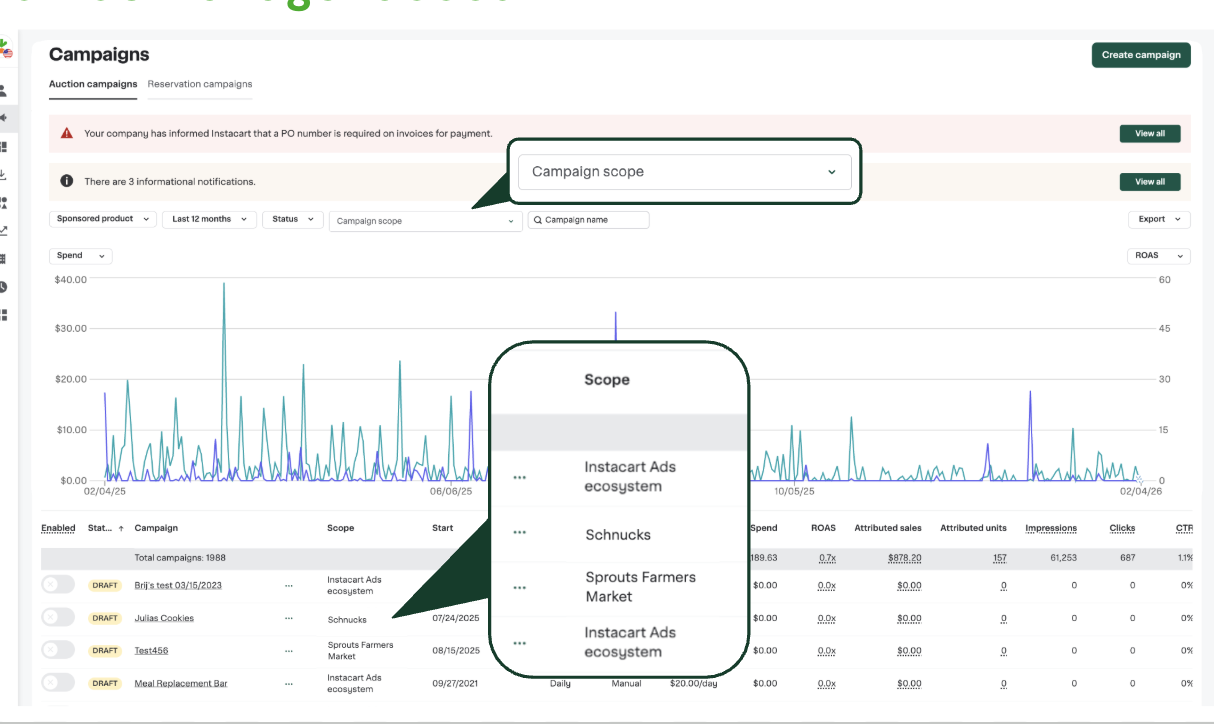The image size is (1214, 724).
Task: Open the account person icon in sidebar
Action: coord(4,90)
